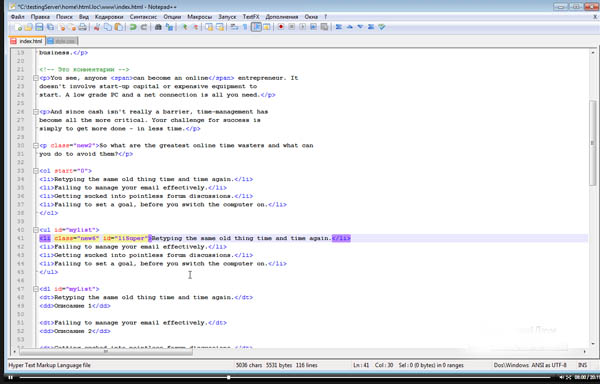Open Find with the binoculars icon
The width and height of the screenshot is (600, 384).
(158, 27)
